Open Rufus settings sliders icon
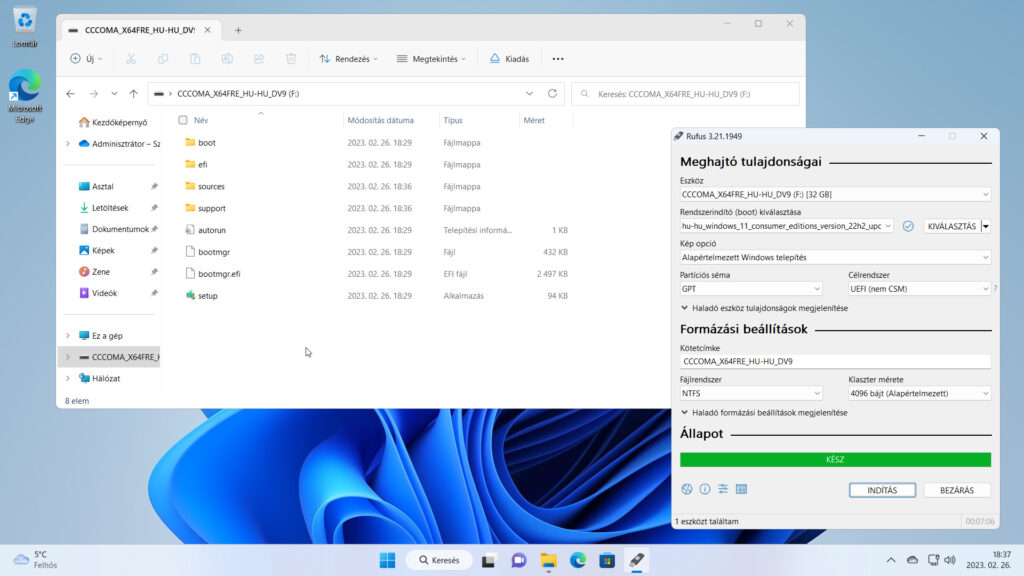The height and width of the screenshot is (576, 1024). coord(723,489)
